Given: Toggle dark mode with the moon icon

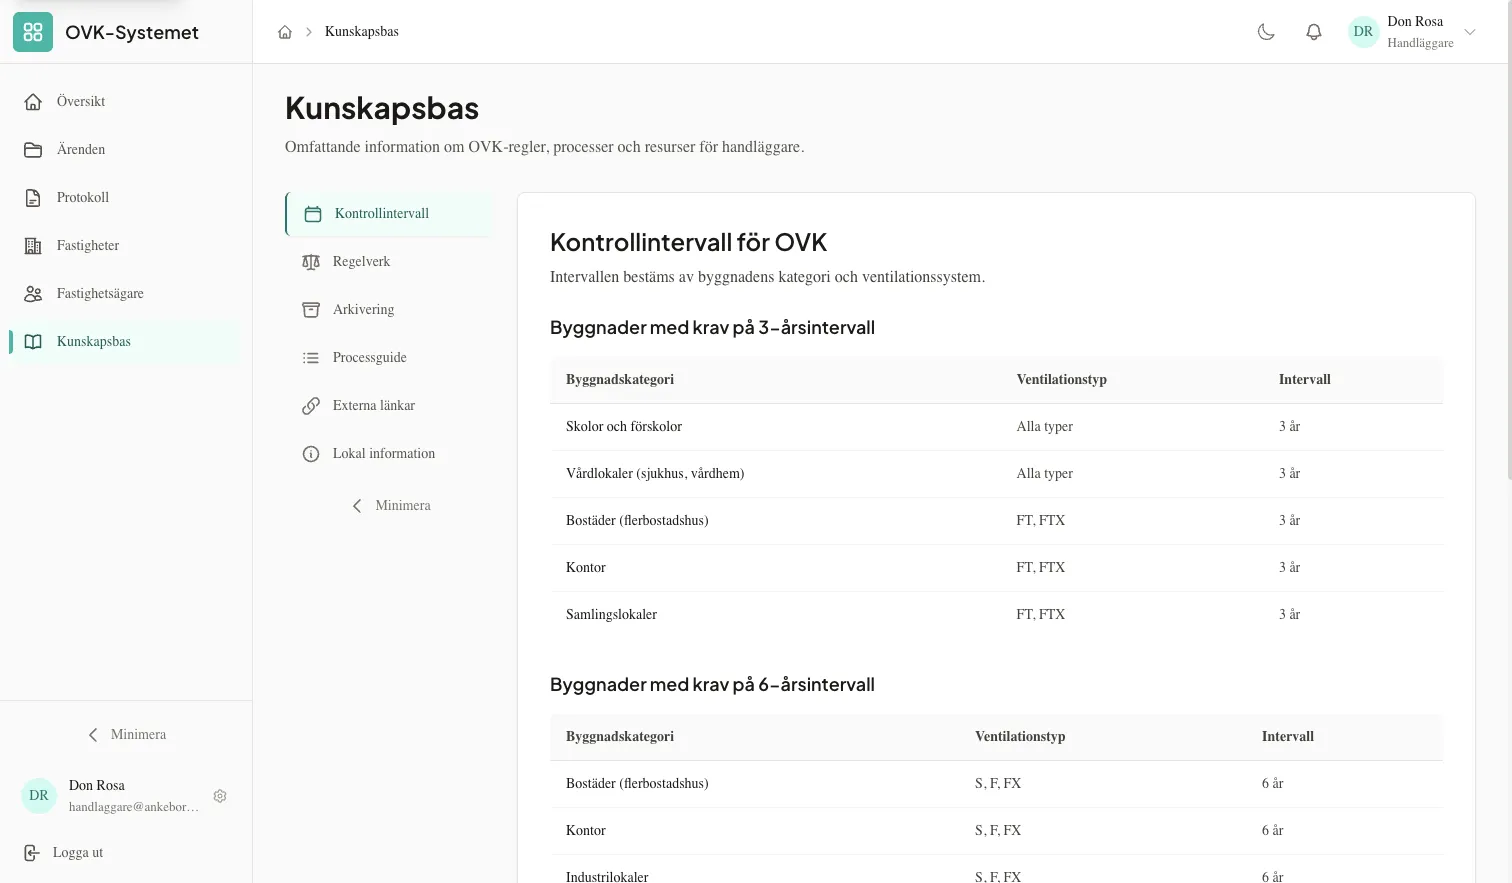Looking at the screenshot, I should coord(1265,31).
